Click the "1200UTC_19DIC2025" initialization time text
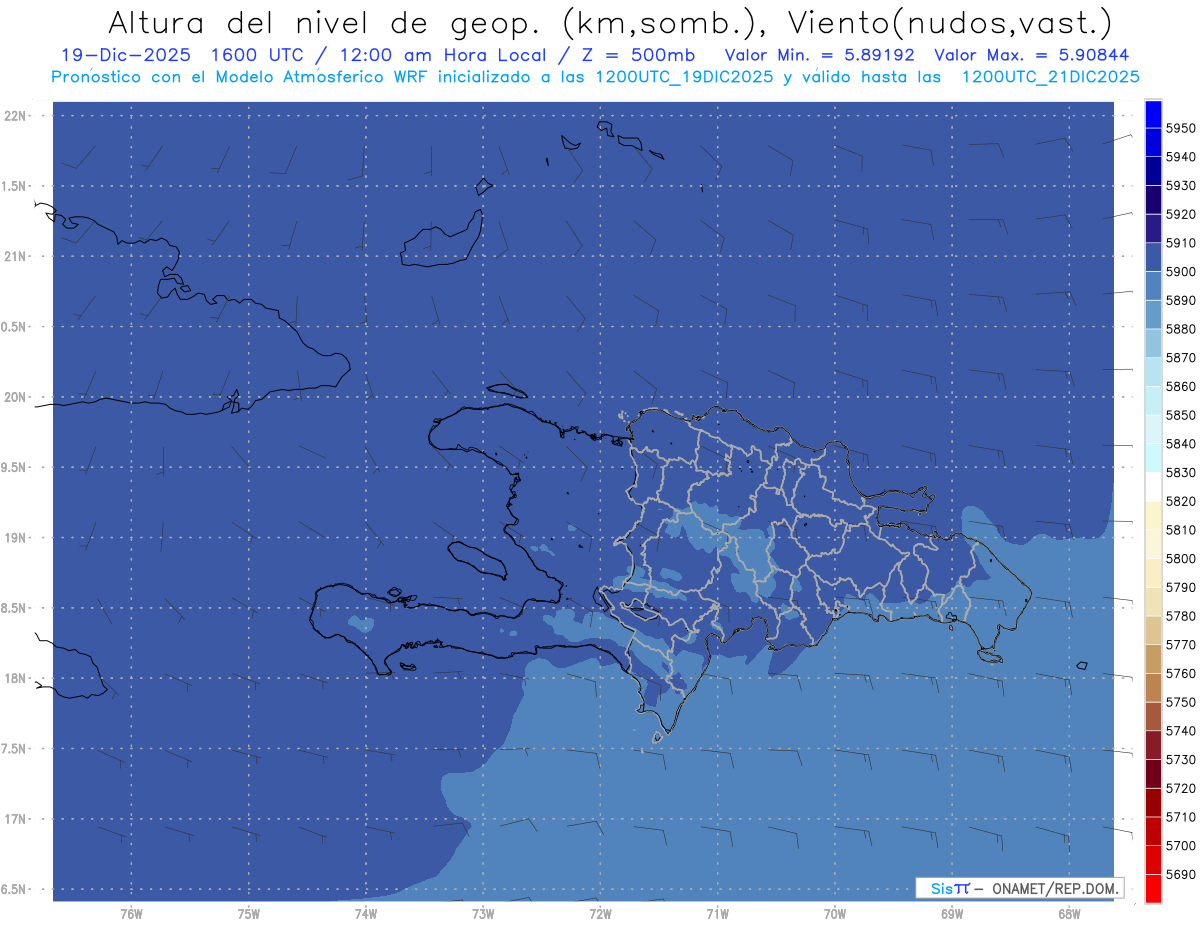The height and width of the screenshot is (927, 1200). 682,77
